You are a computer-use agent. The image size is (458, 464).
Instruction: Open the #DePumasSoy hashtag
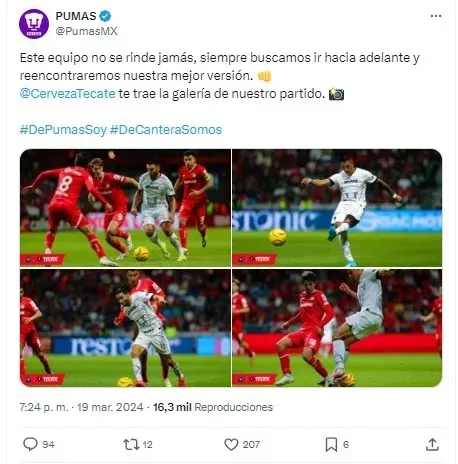coord(63,130)
